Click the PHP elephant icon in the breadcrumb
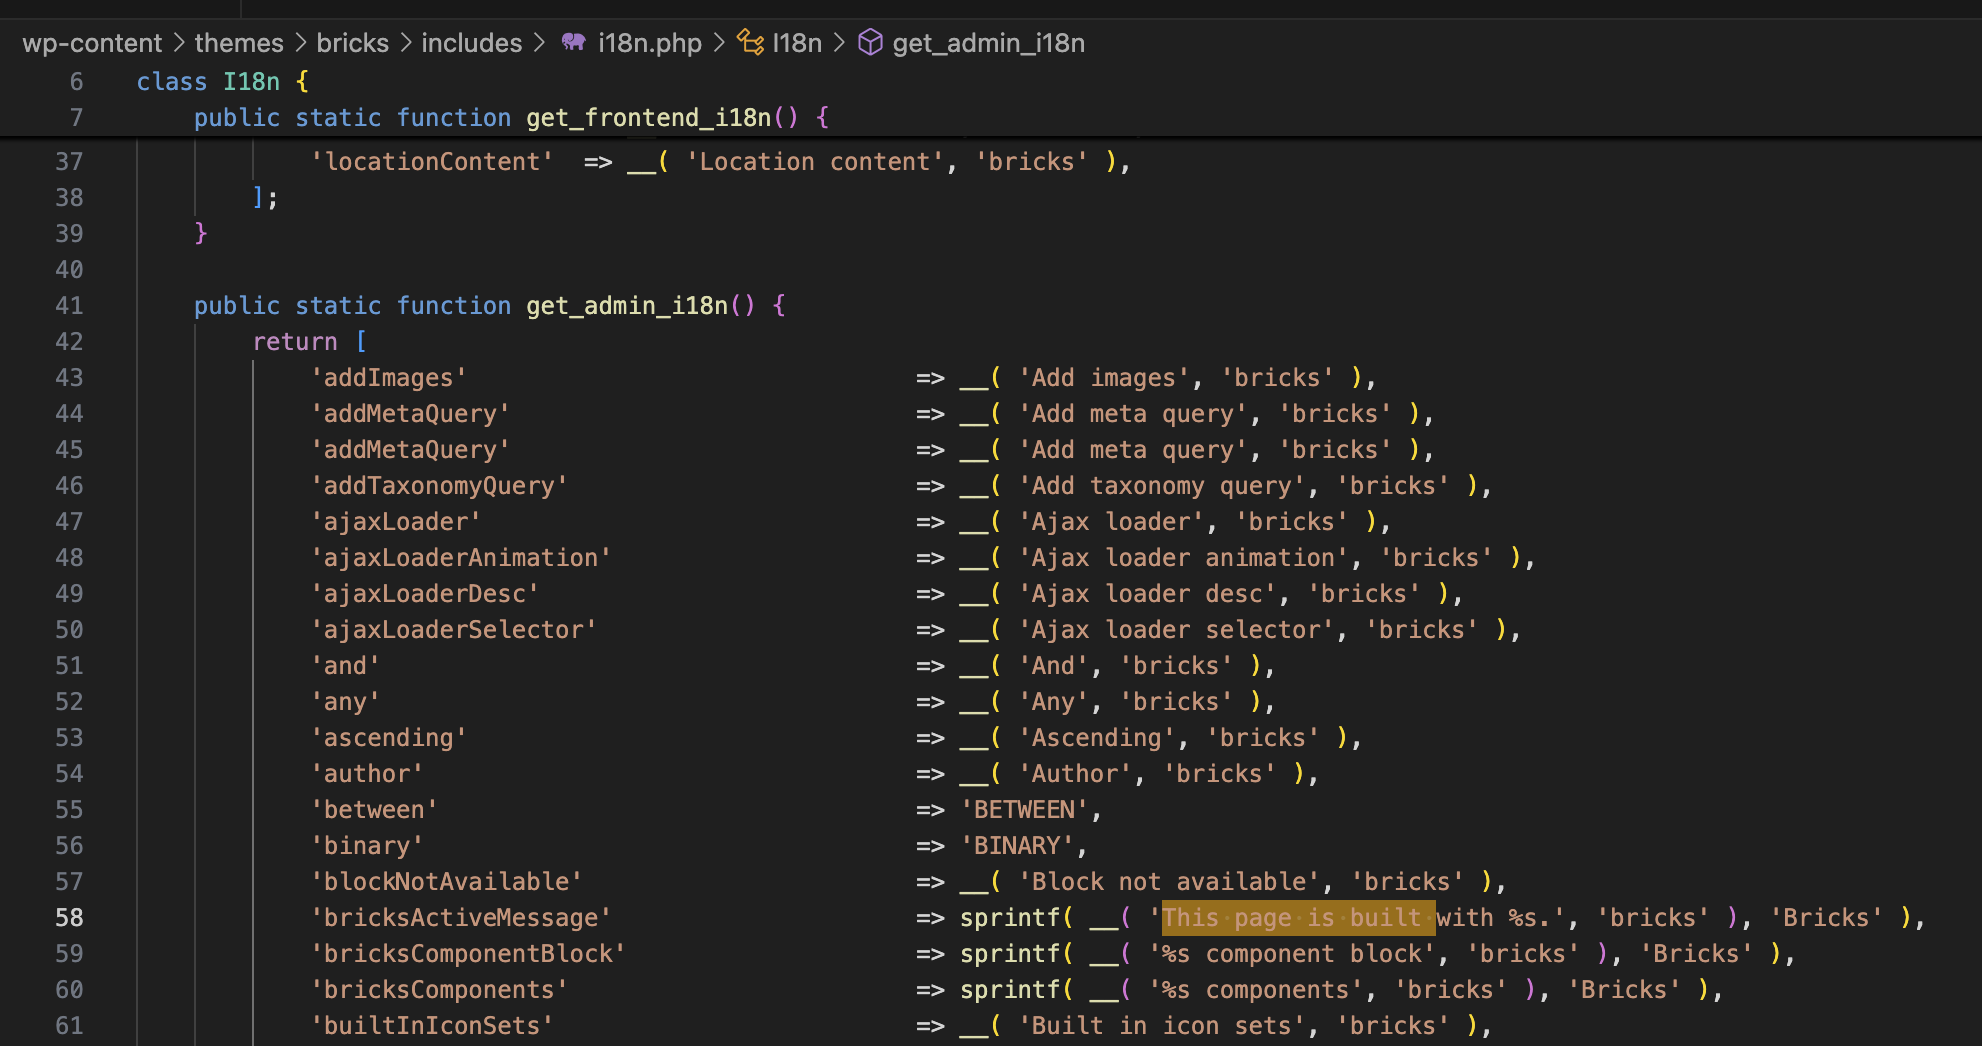The image size is (1982, 1046). [573, 43]
